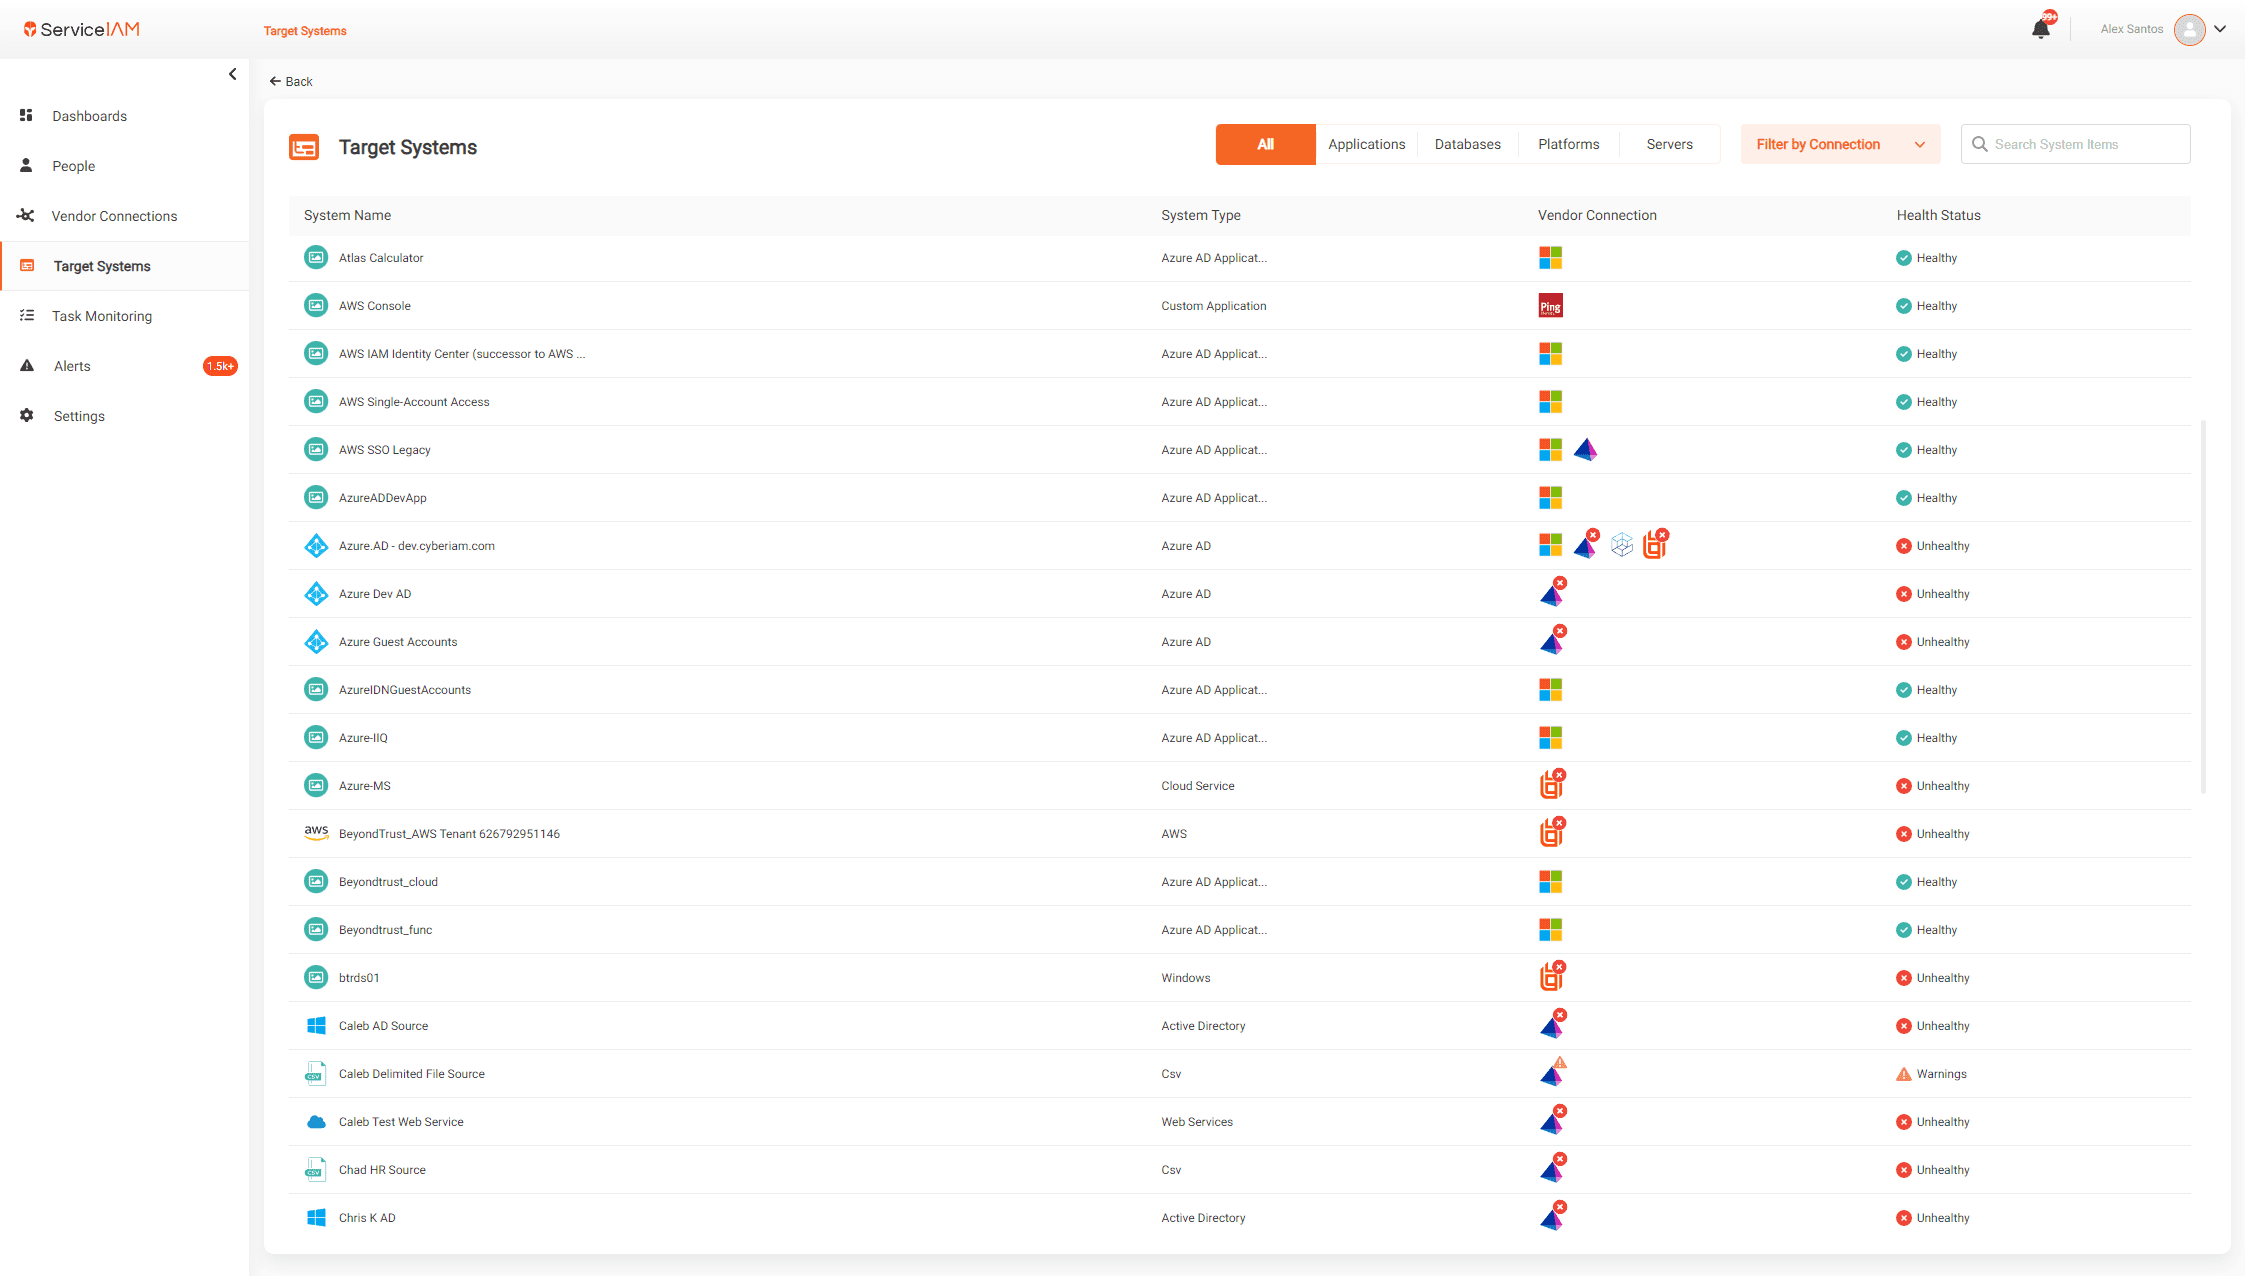Click the ServiceIAM logo
The image size is (2245, 1276).
pyautogui.click(x=82, y=29)
